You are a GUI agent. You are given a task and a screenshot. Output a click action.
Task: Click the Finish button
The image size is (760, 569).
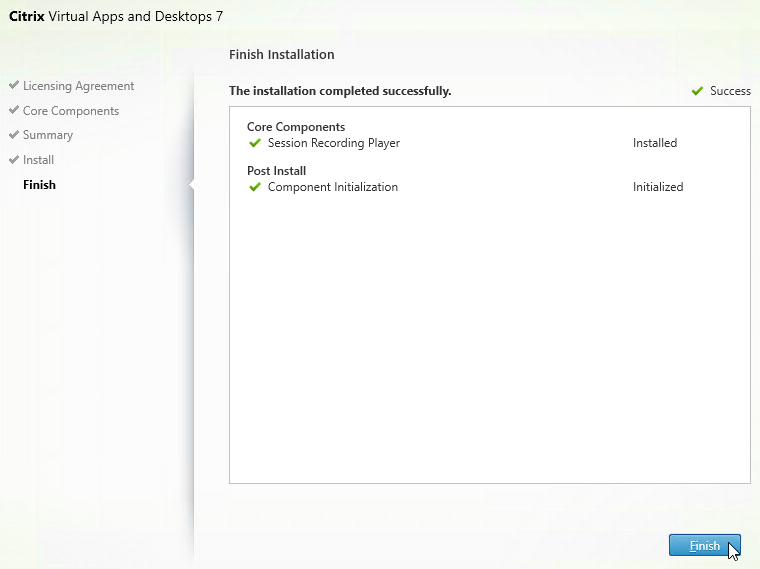(704, 546)
